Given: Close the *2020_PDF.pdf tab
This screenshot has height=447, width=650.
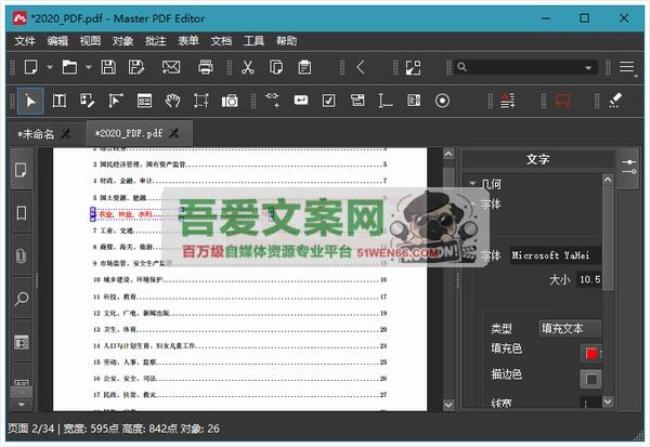Looking at the screenshot, I should pyautogui.click(x=175, y=134).
